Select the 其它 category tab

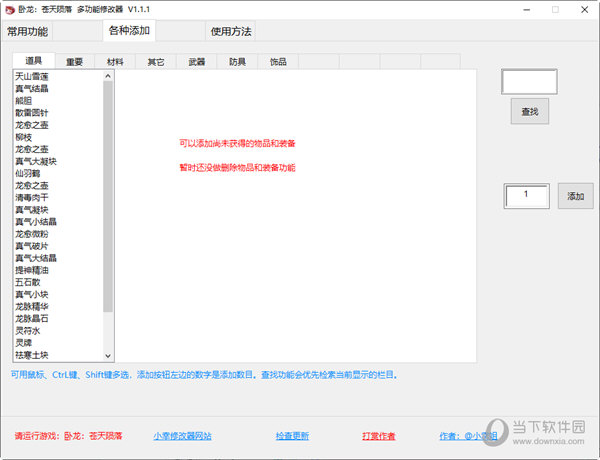coord(156,62)
